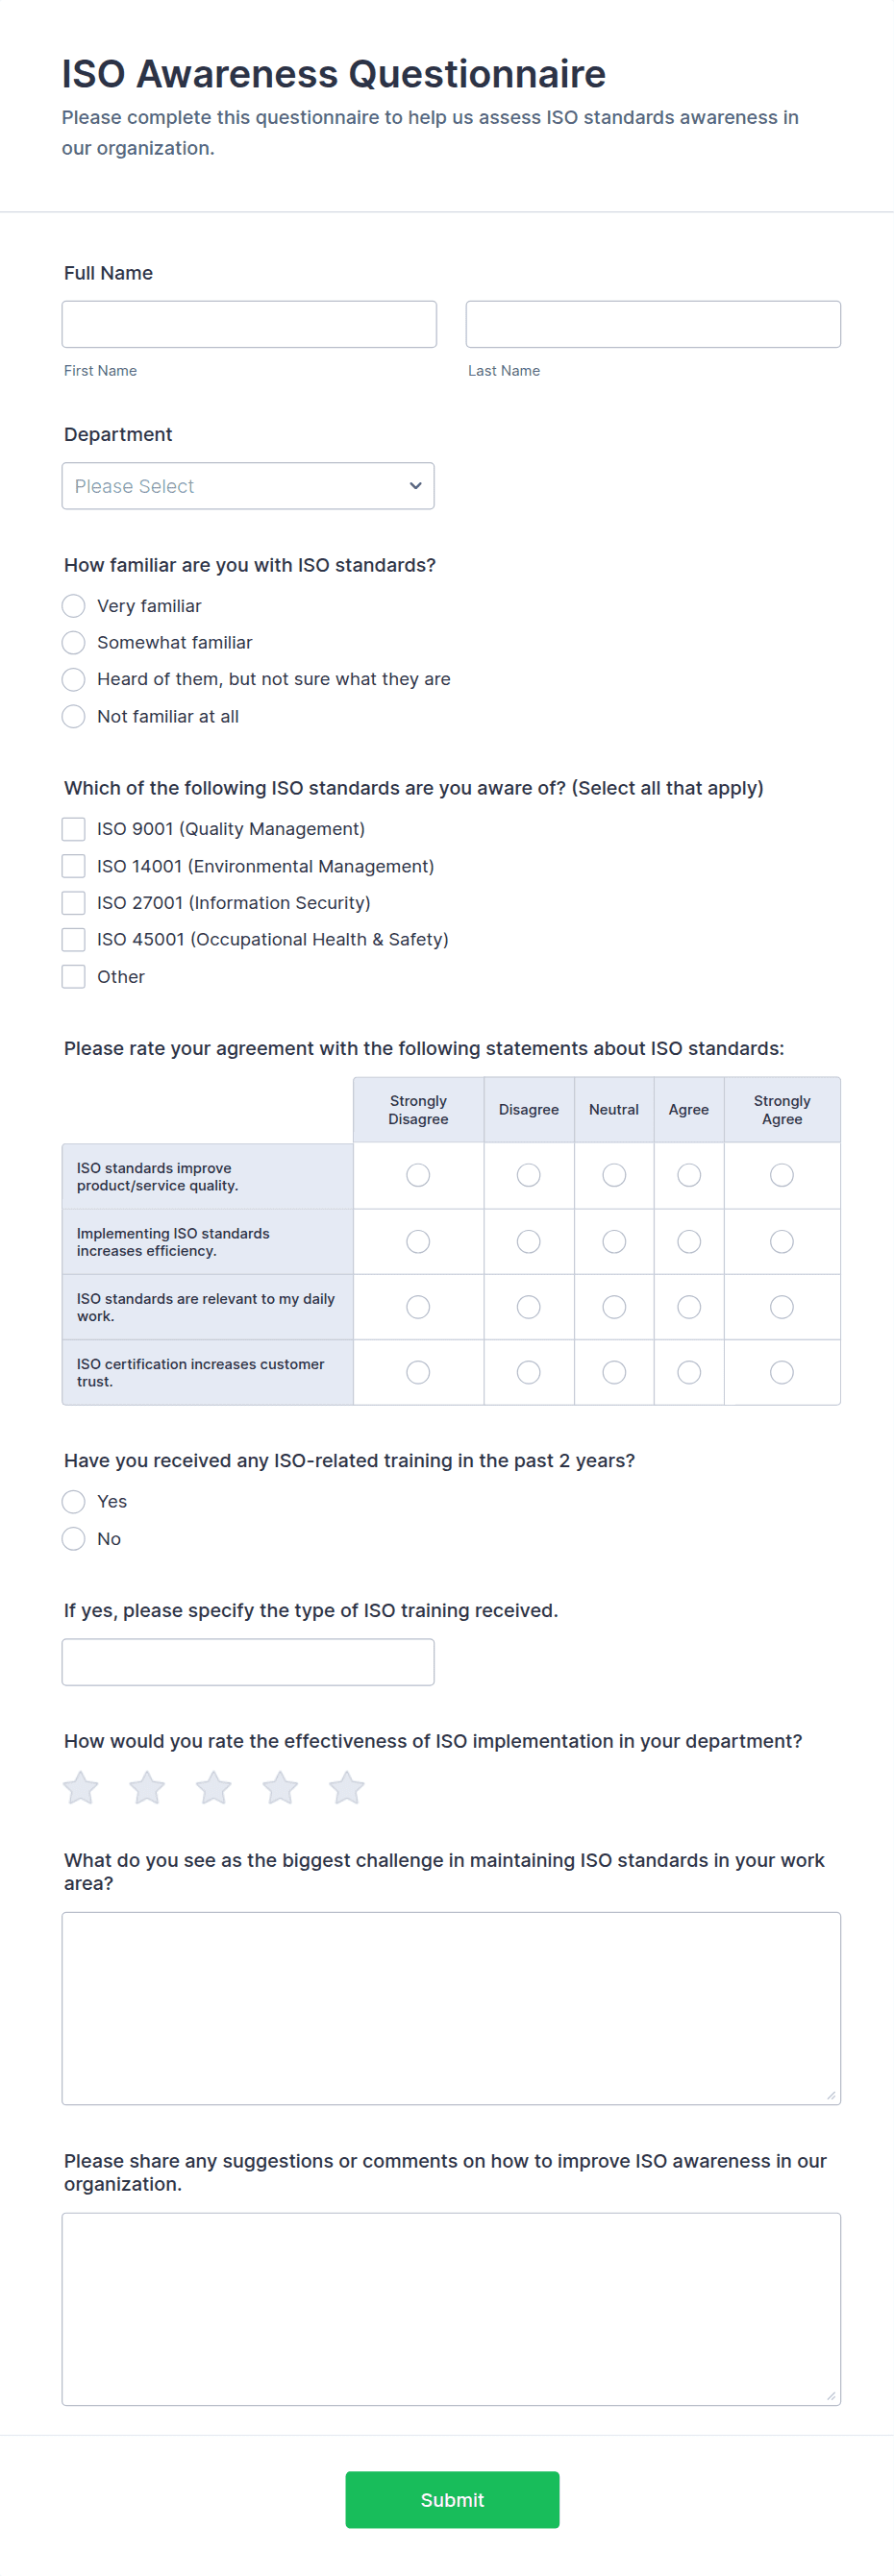
Task: Click the ISO training type text field
Action: coord(248,1661)
